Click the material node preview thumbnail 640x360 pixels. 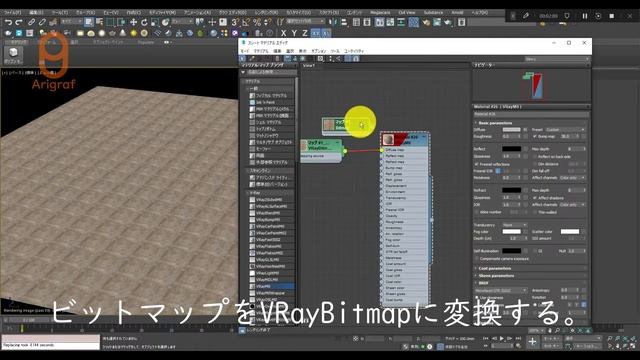388,140
